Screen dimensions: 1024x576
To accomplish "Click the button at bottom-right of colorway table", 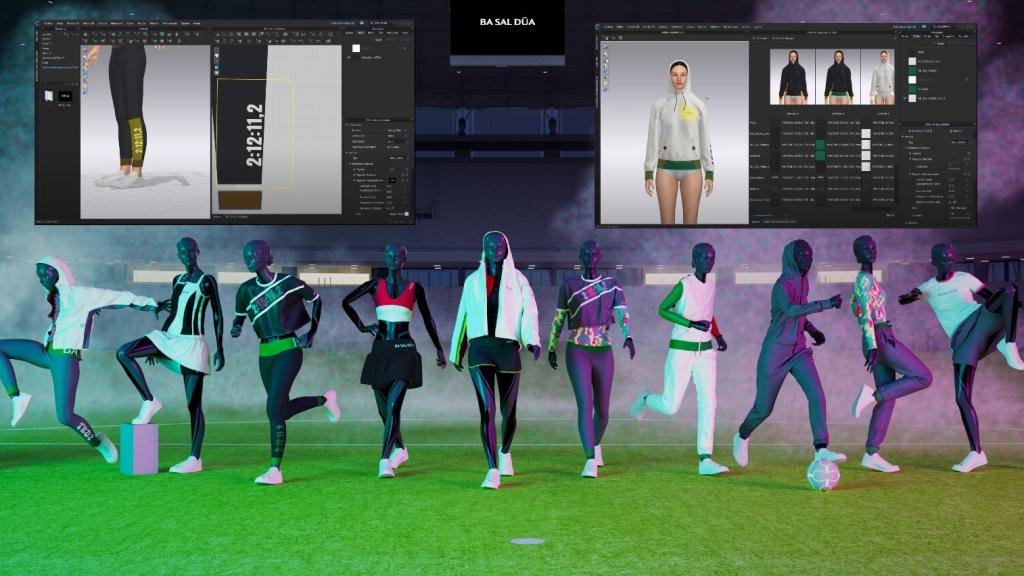I will tap(890, 214).
